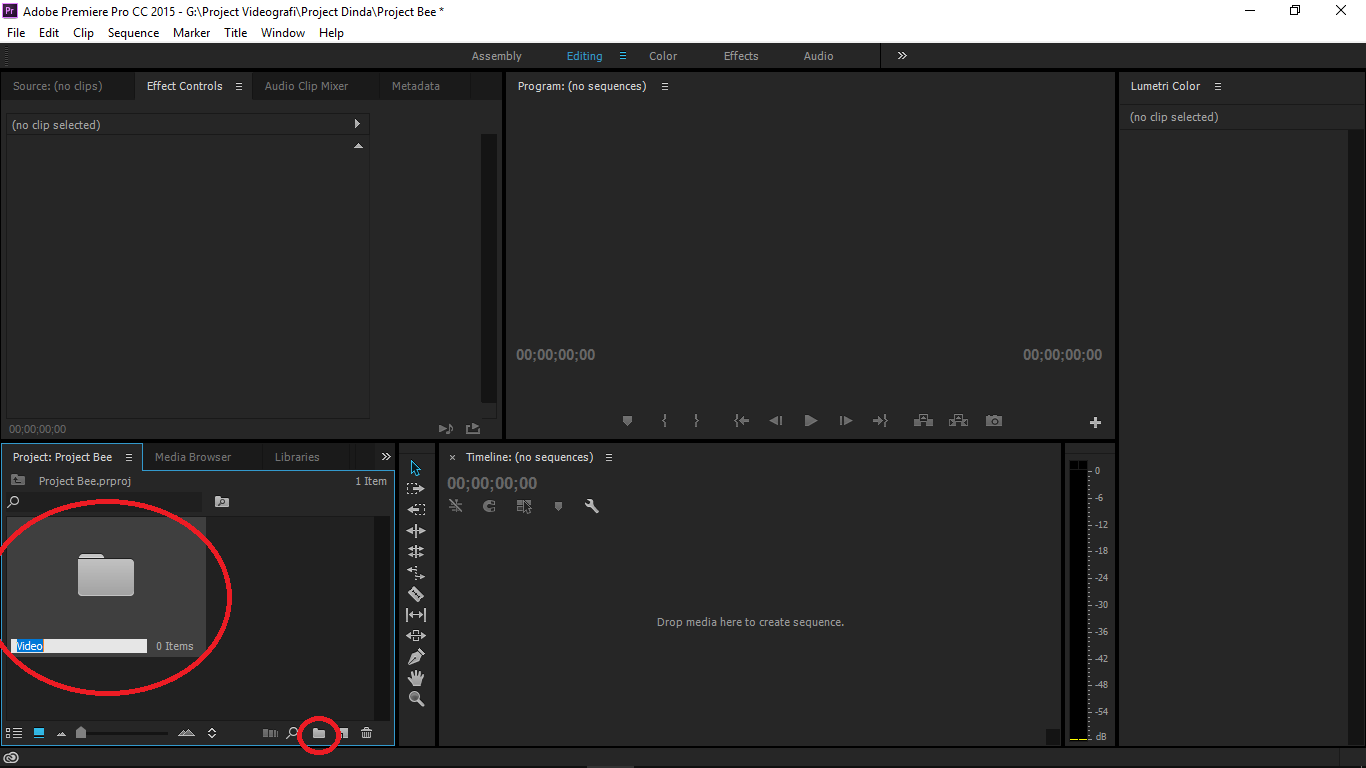Click the thumbnail zoom slider handle
Viewport: 1366px width, 768px height.
tap(81, 733)
